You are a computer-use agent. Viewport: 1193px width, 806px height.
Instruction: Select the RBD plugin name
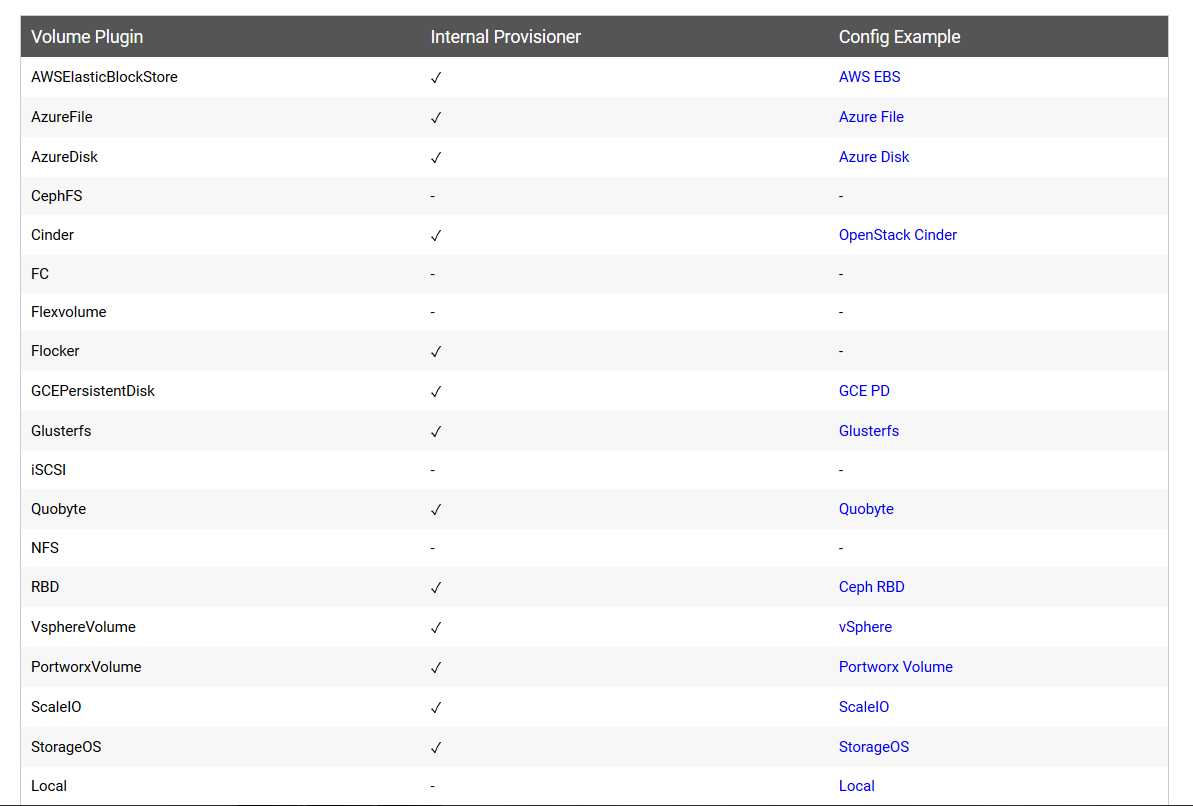point(45,587)
